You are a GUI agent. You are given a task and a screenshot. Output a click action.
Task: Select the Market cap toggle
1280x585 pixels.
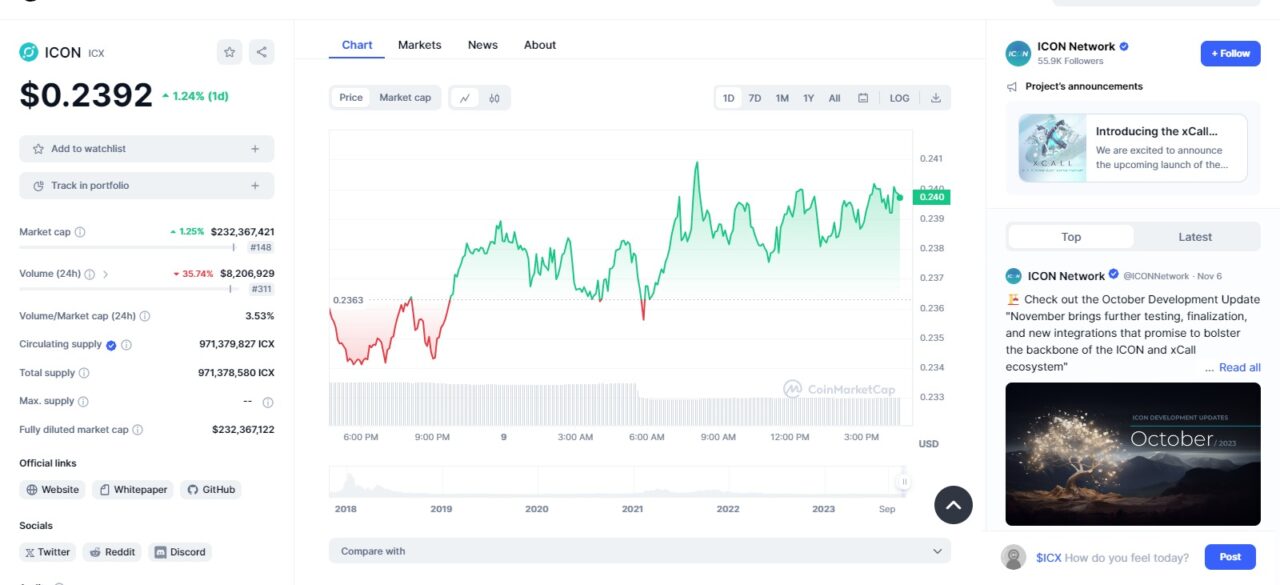pyautogui.click(x=405, y=98)
